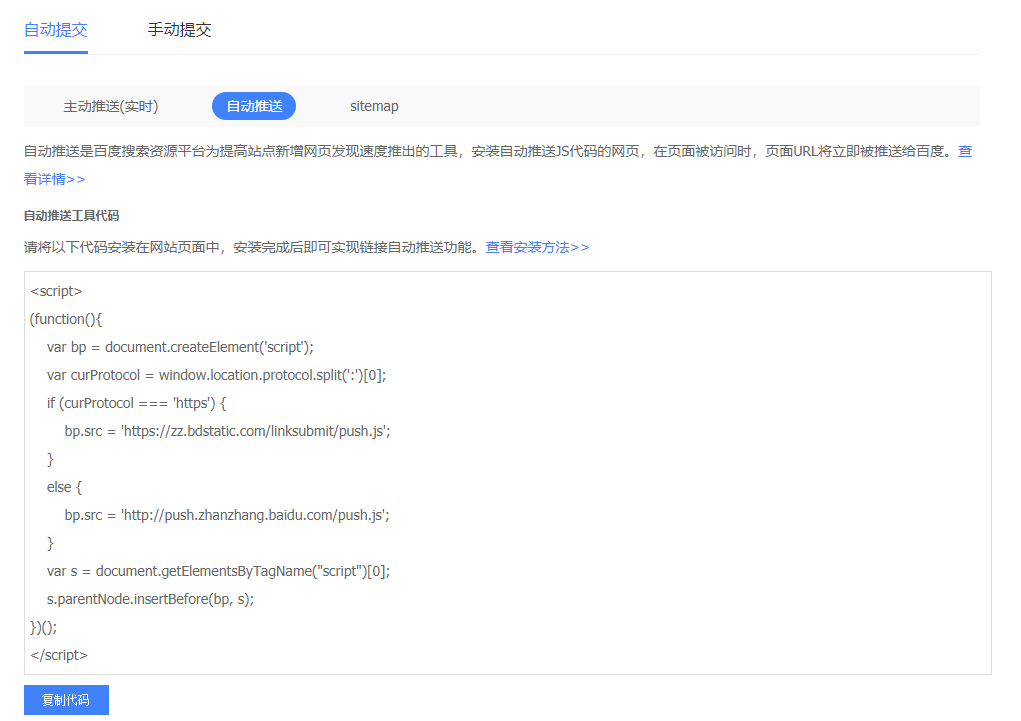Image resolution: width=1021 pixels, height=721 pixels.
Task: Click the 复制代码 button
Action: click(66, 700)
